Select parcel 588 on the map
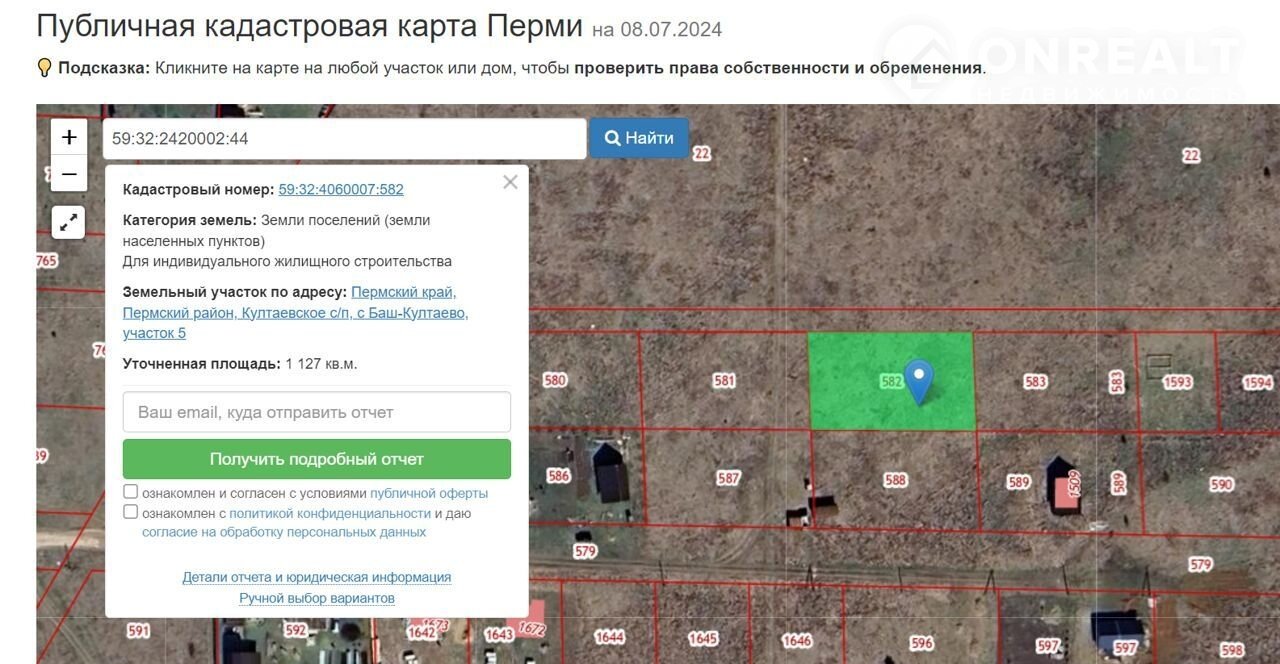 tap(895, 480)
